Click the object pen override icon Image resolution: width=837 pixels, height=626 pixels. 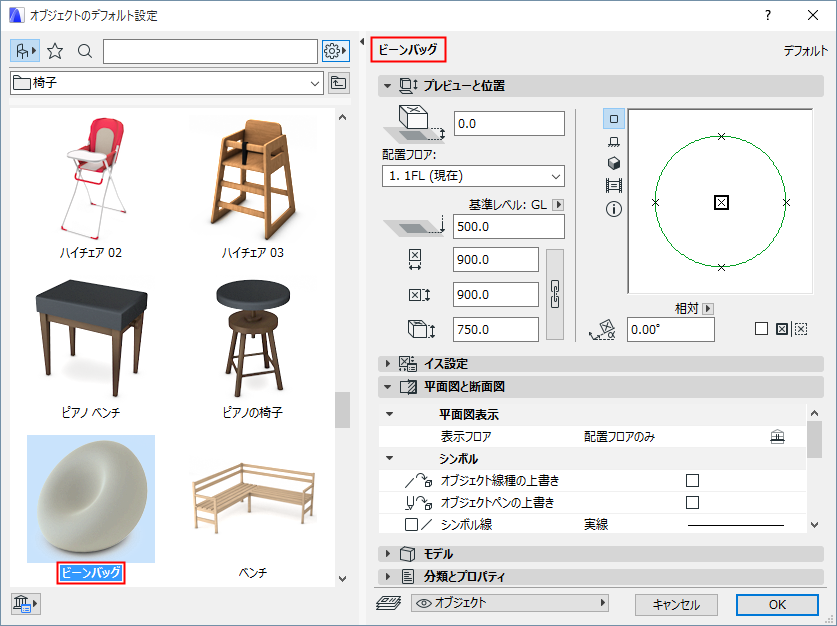point(418,502)
